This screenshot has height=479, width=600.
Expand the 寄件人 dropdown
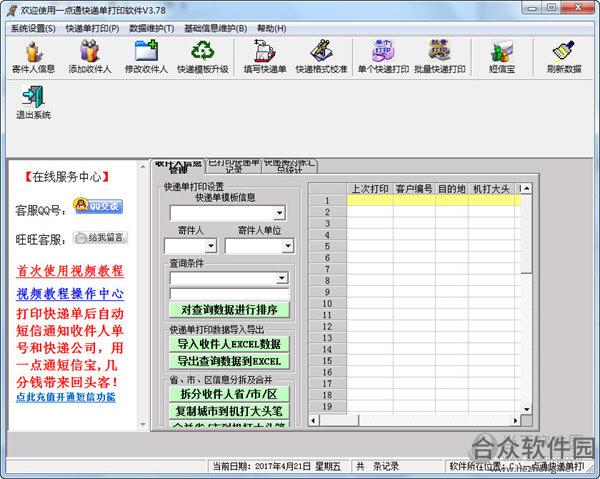211,246
